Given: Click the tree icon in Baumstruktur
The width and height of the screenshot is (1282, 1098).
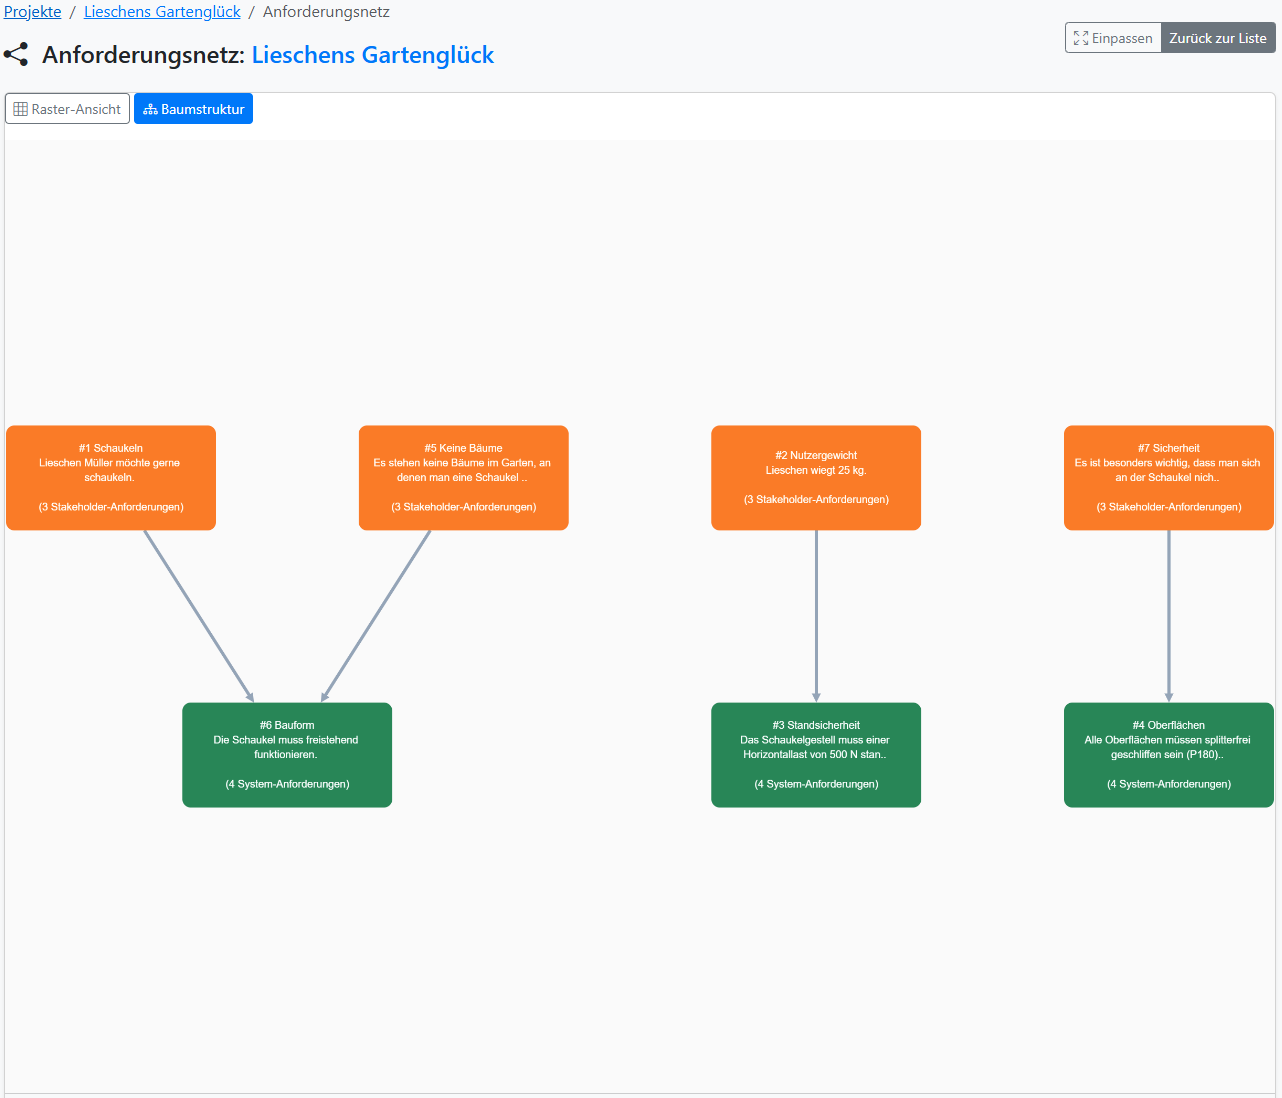Looking at the screenshot, I should click(150, 109).
